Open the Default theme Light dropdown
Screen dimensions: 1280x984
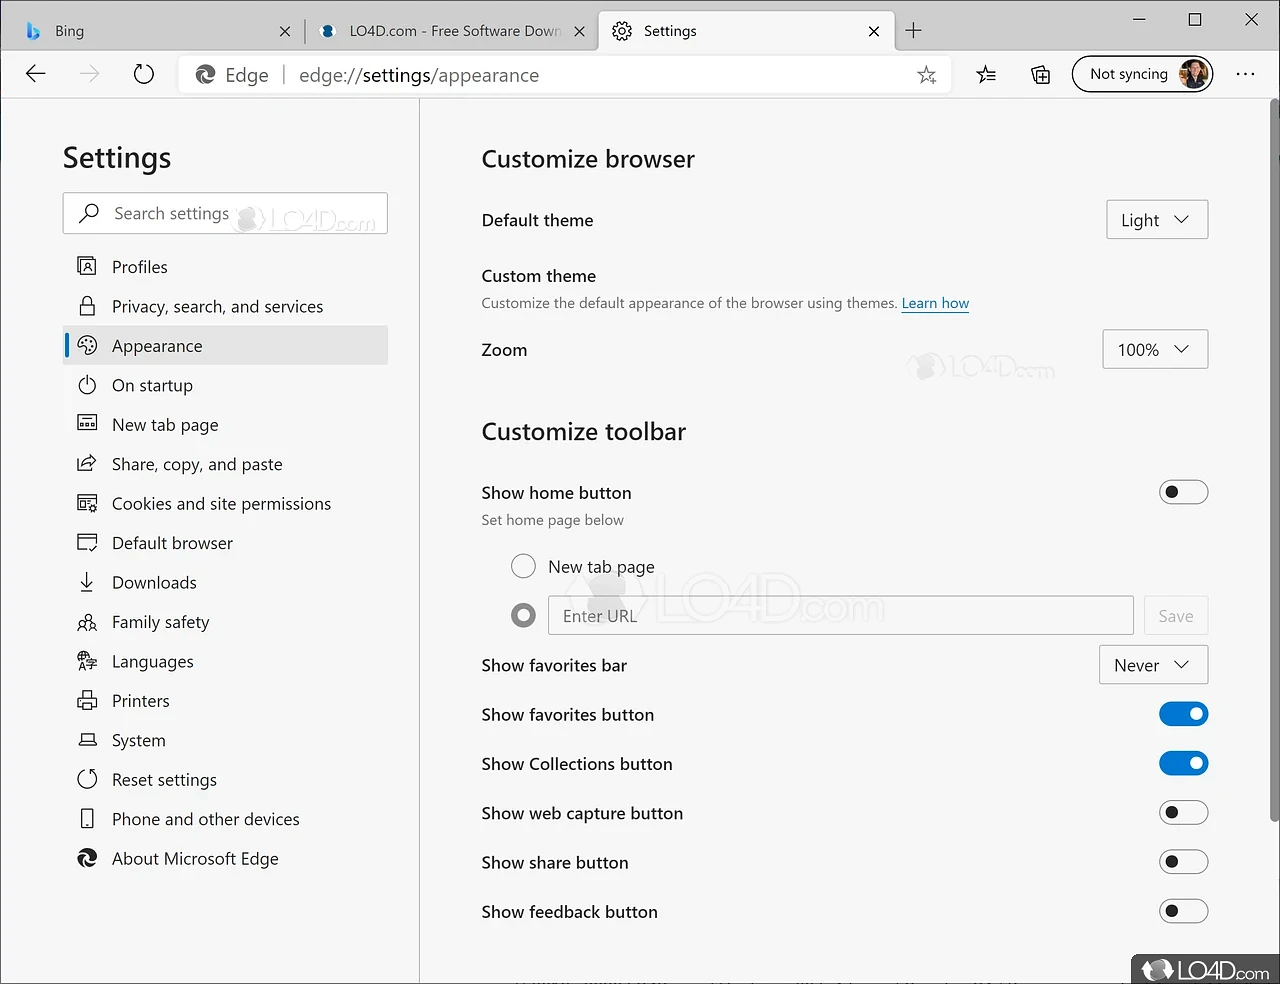(1157, 220)
